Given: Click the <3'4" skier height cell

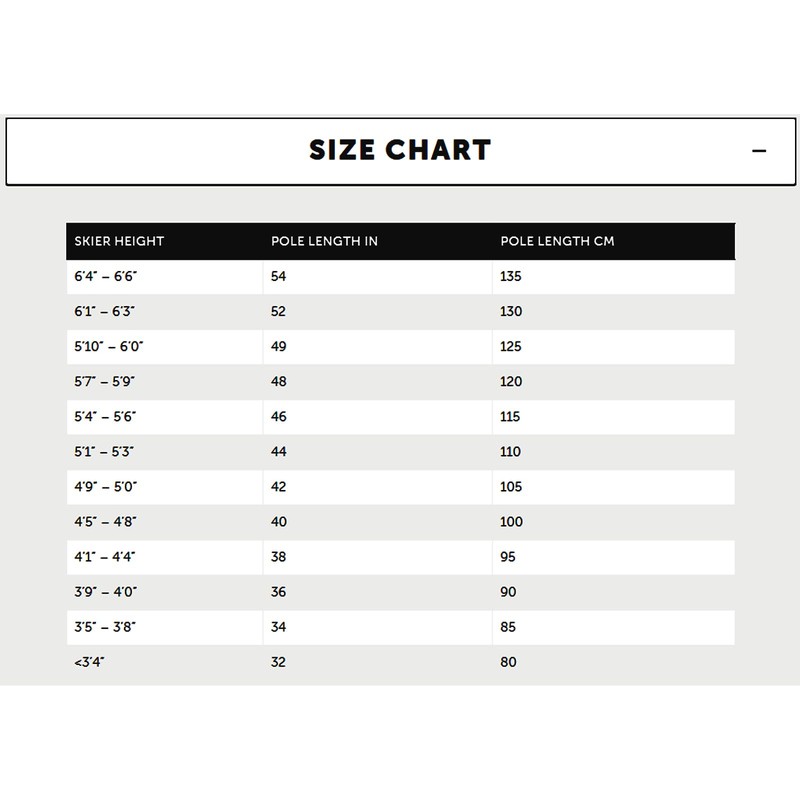Looking at the screenshot, I should click(91, 662).
